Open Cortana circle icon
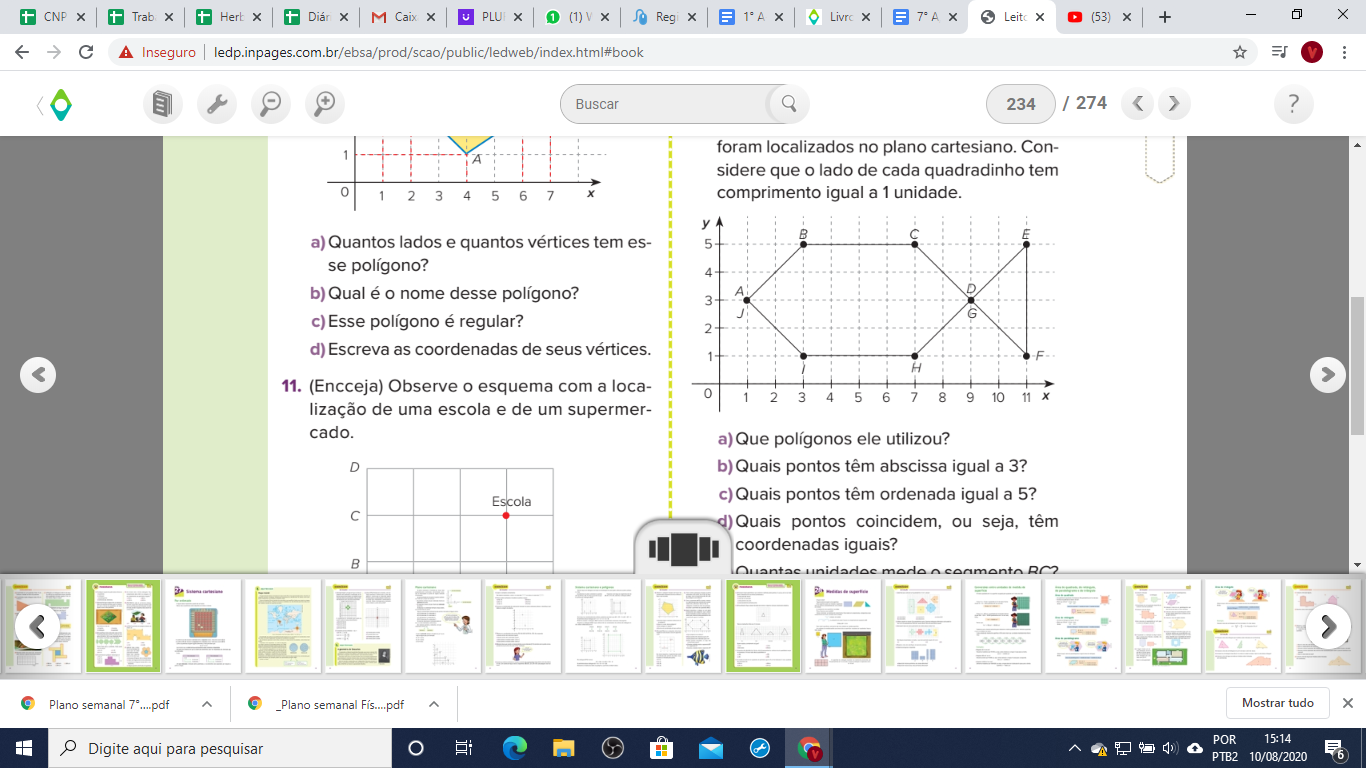Screen dimensions: 1366x768 pyautogui.click(x=416, y=748)
